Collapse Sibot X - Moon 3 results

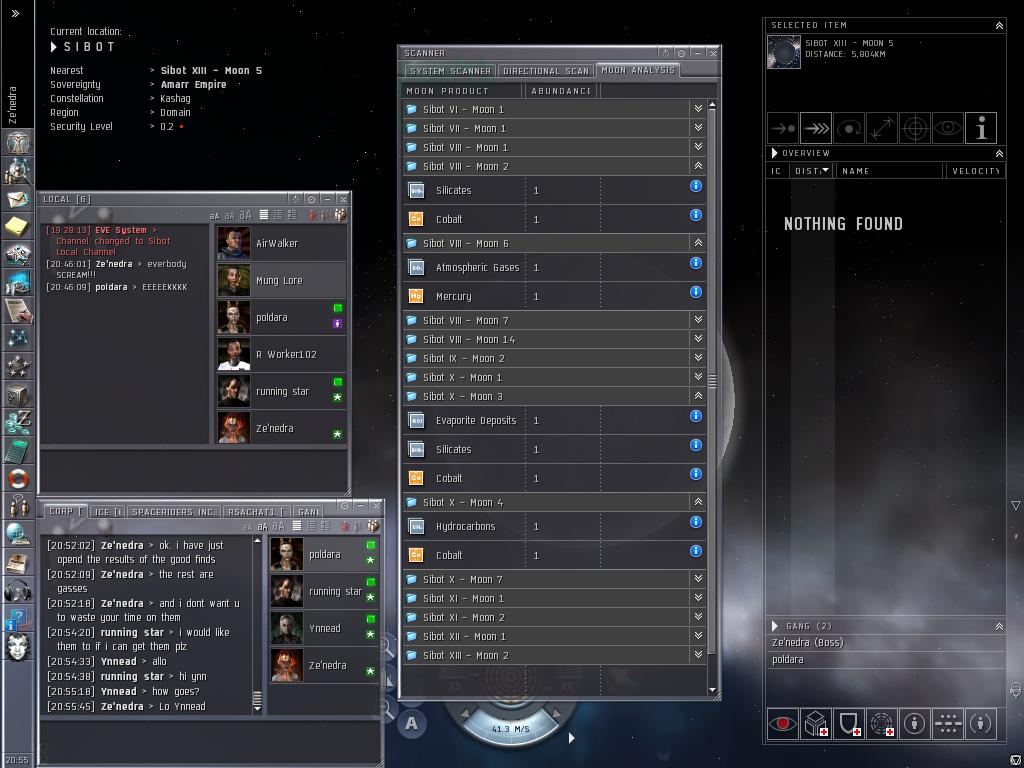coord(698,396)
